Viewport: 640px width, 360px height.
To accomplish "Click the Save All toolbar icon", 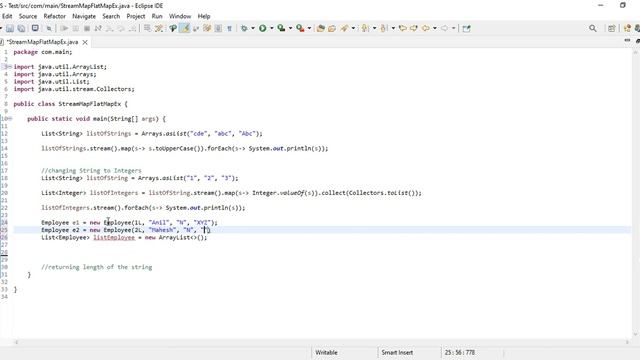I will point(21,28).
